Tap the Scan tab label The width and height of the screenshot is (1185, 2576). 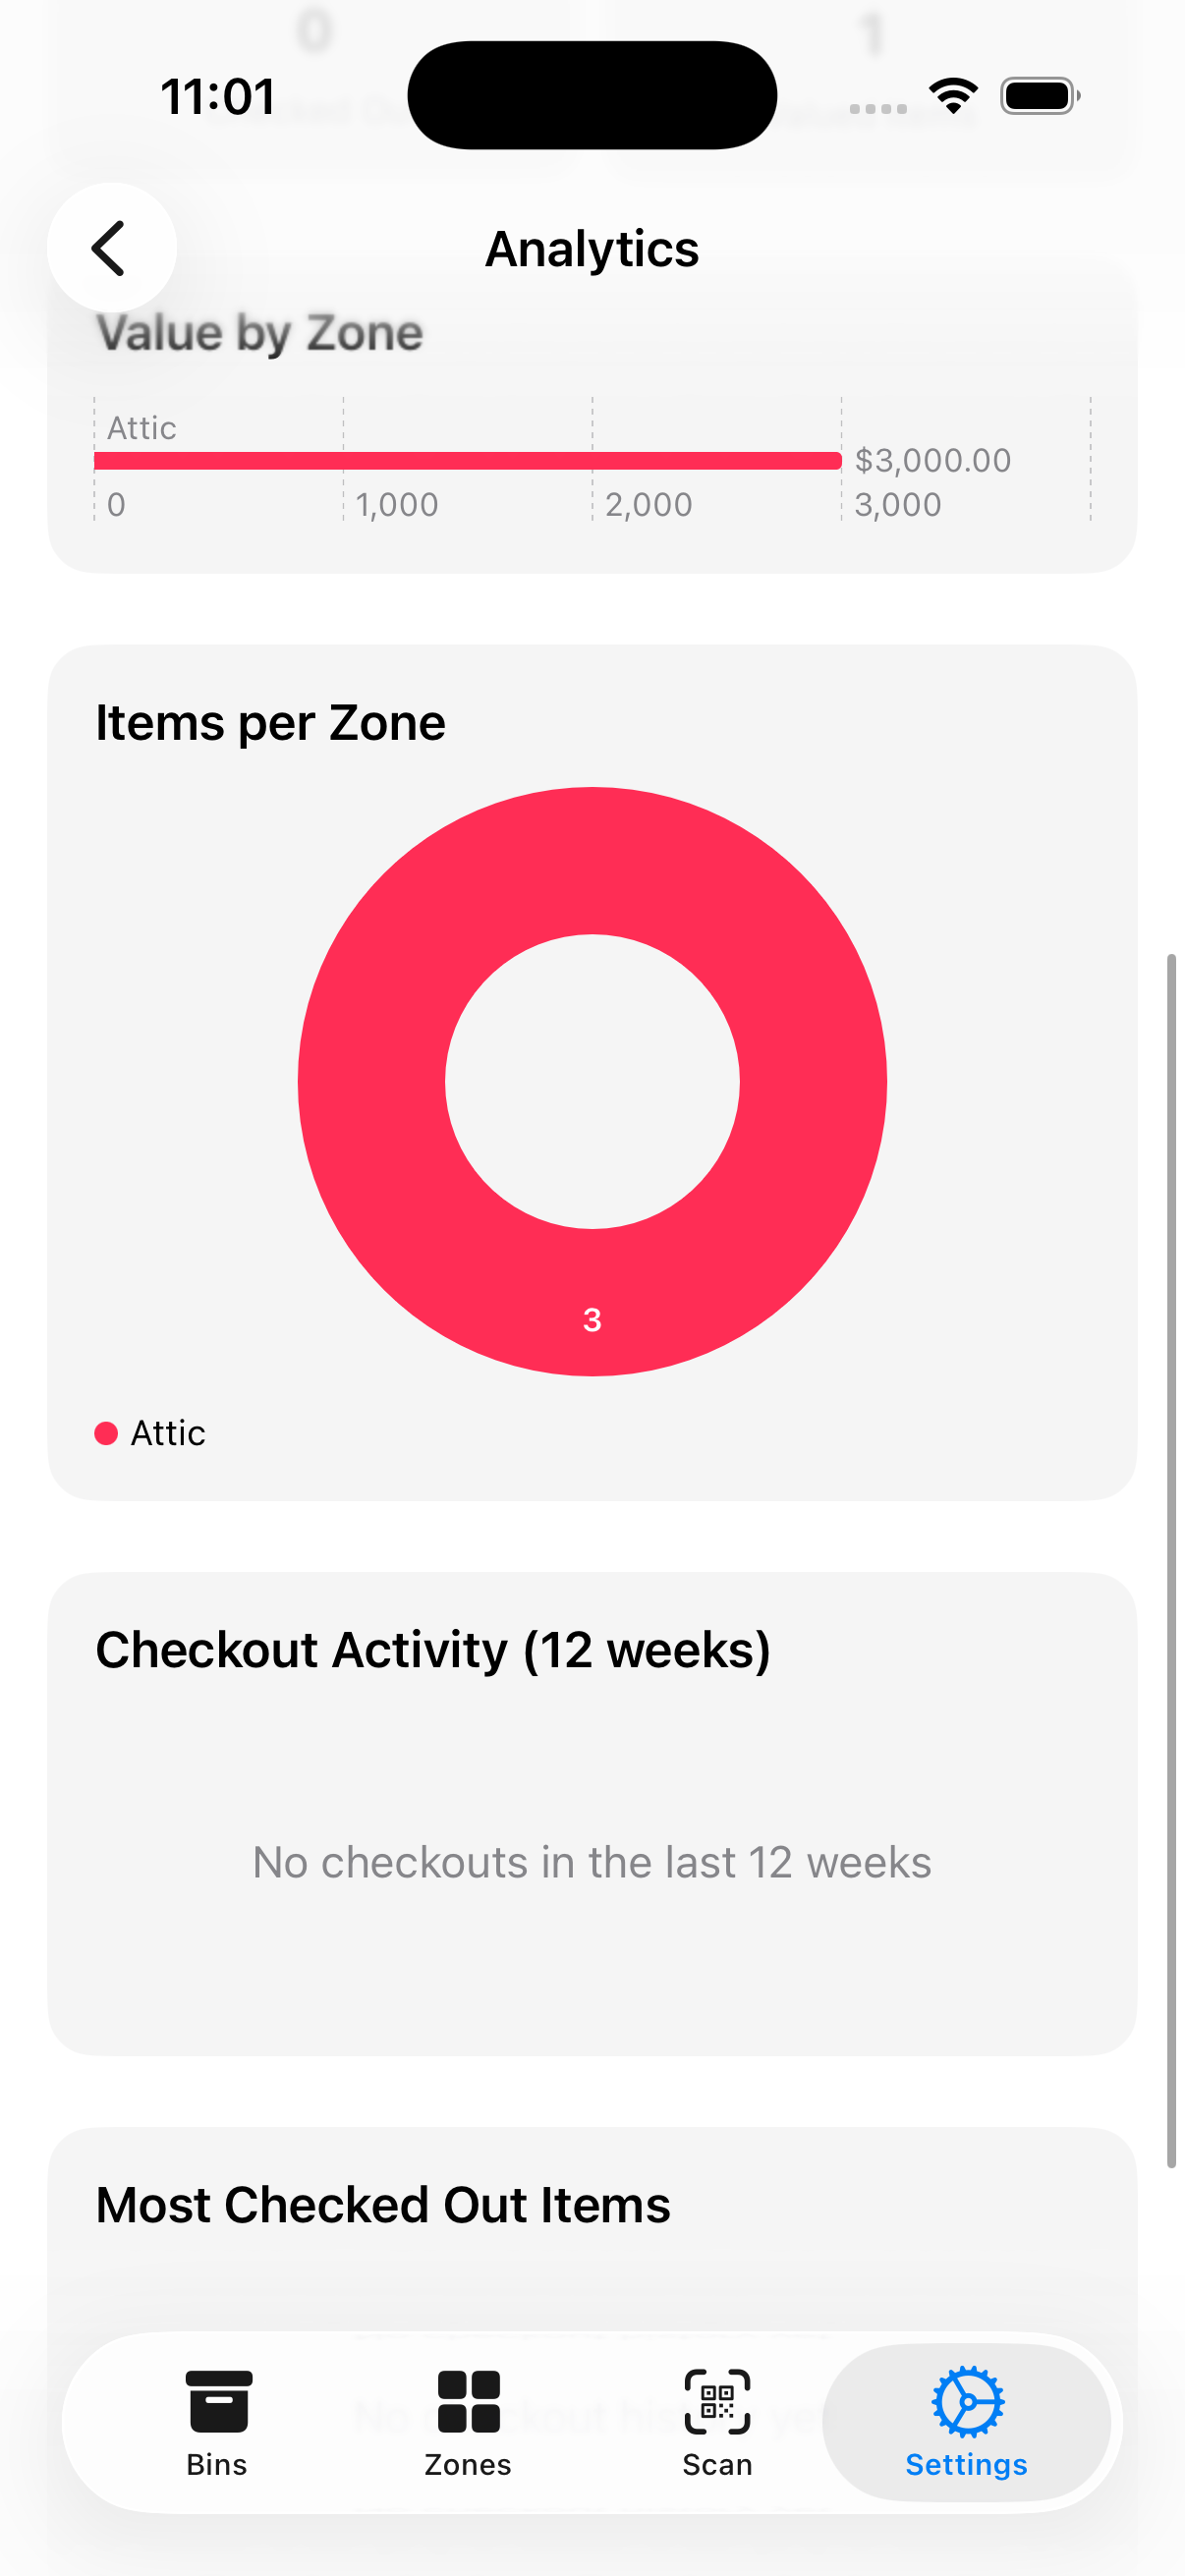coord(716,2464)
